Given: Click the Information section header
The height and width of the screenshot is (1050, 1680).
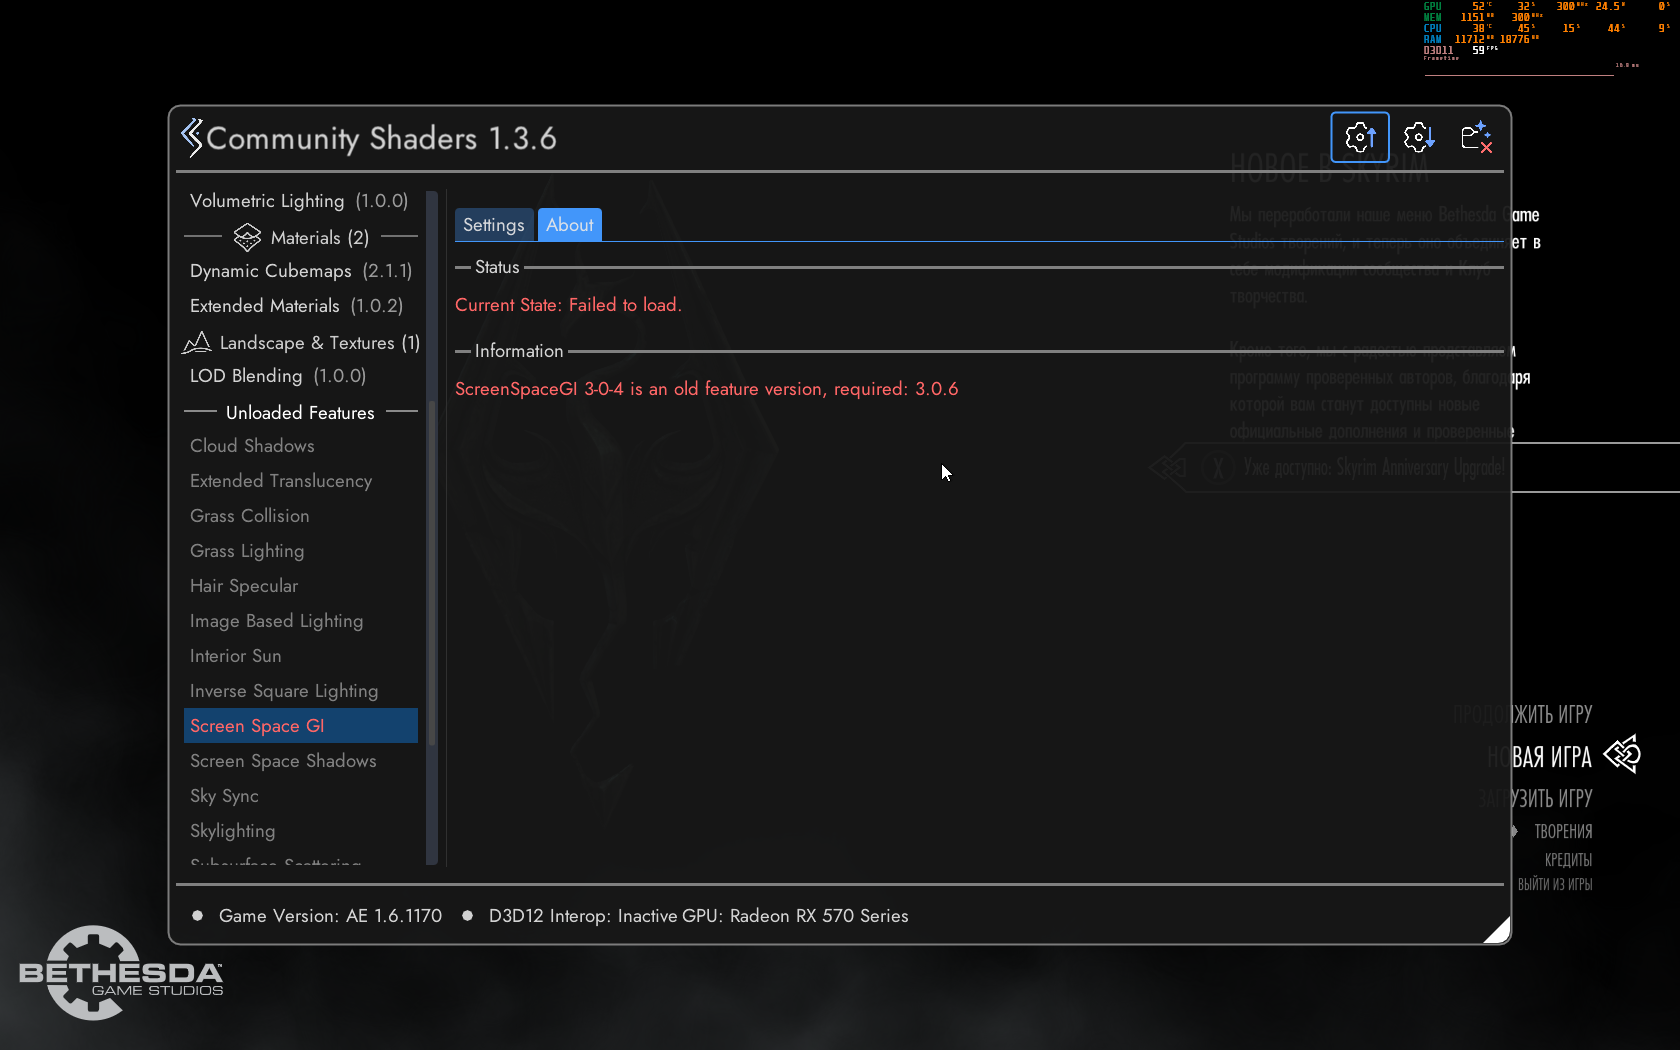Looking at the screenshot, I should 519,351.
